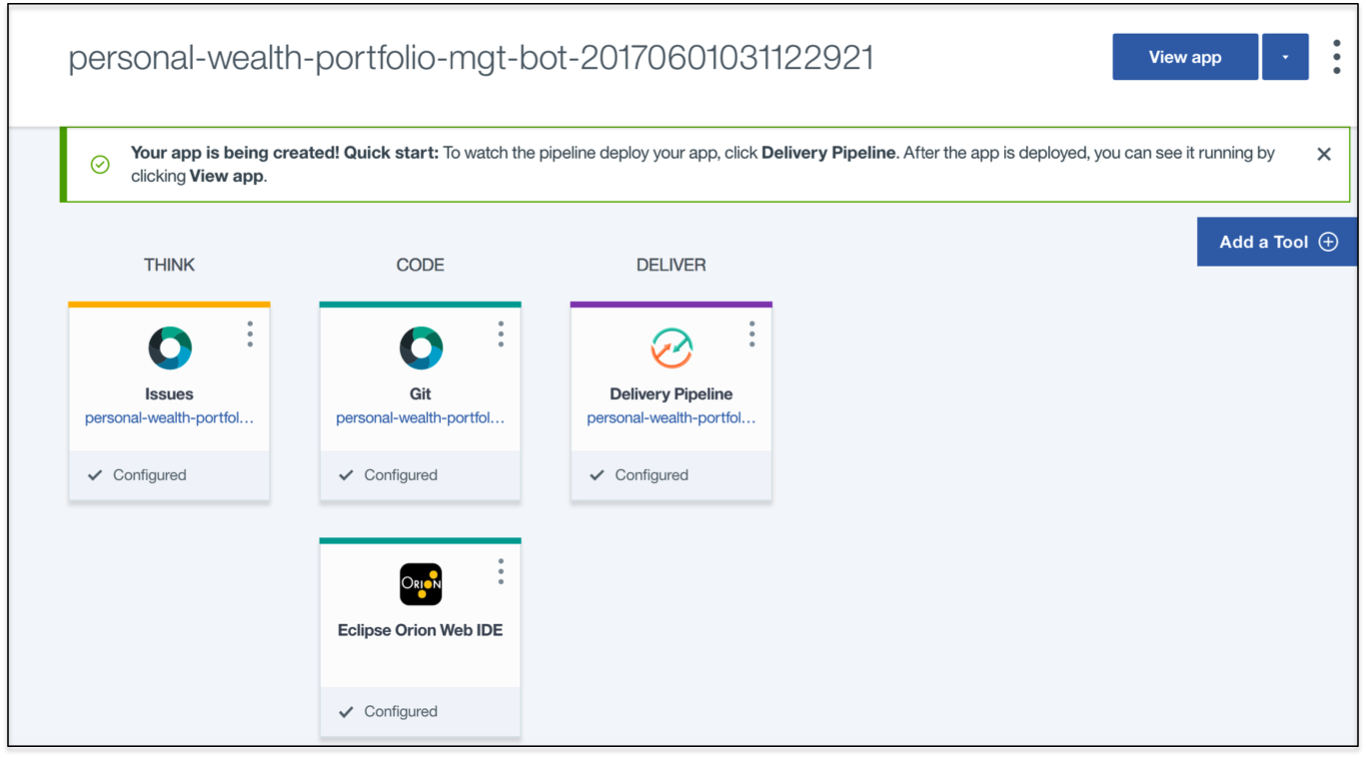Screen dimensions: 1366x758
Task: Open the Delivery Pipeline icon
Action: coord(671,348)
